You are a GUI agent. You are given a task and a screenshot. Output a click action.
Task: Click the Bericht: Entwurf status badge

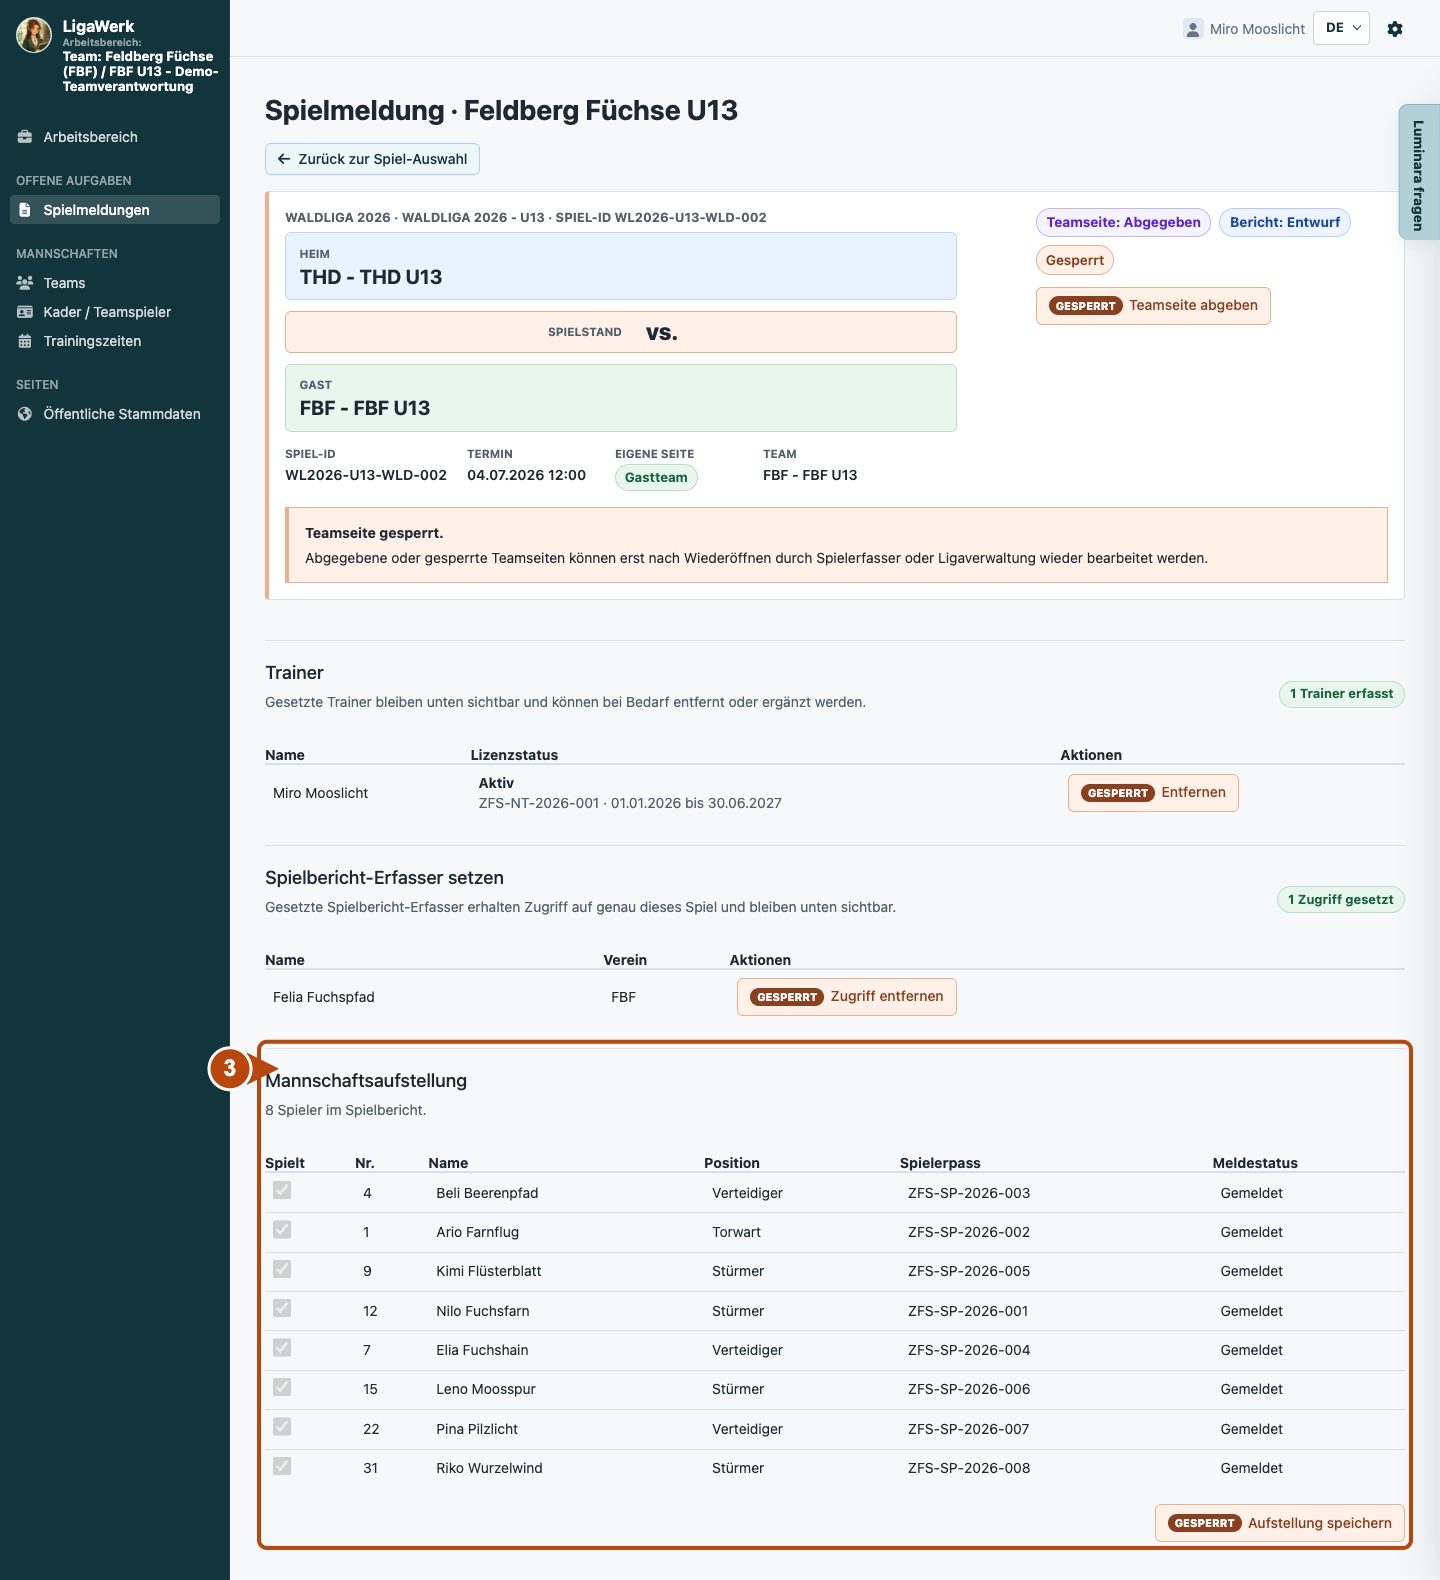[x=1285, y=222]
